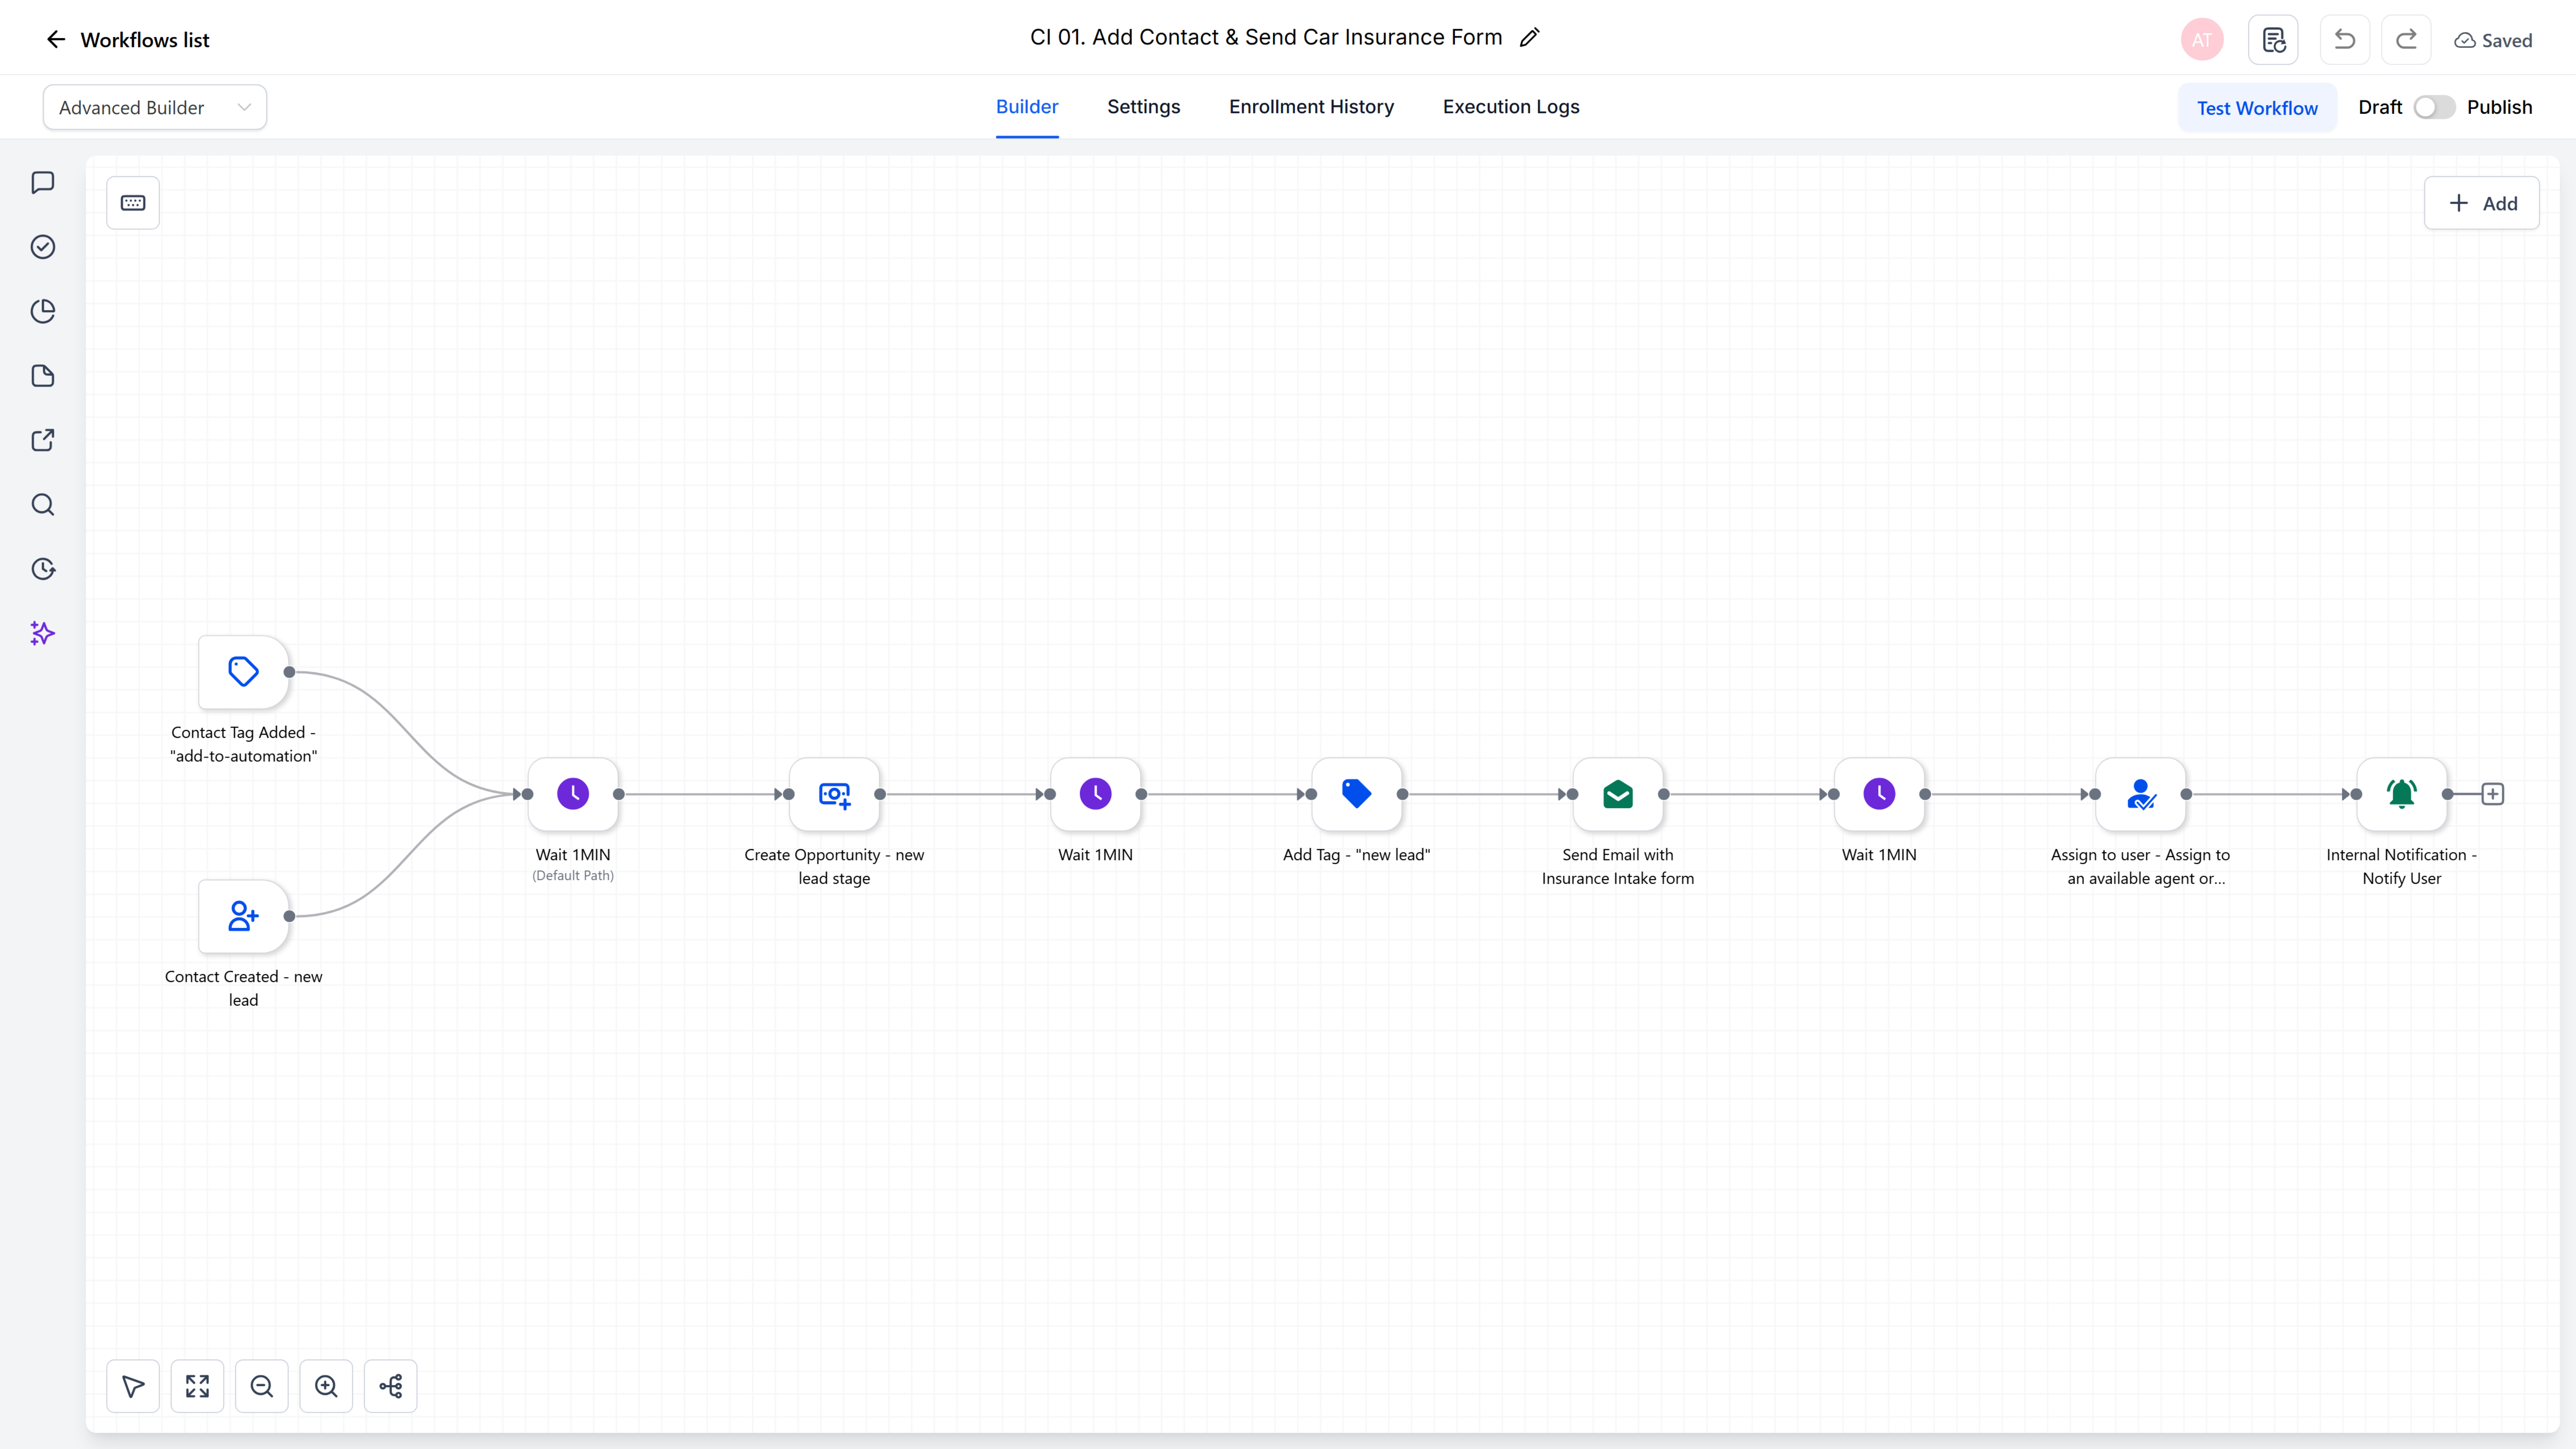Open the Enrollment History tab
This screenshot has width=2576, height=1449.
[1311, 107]
